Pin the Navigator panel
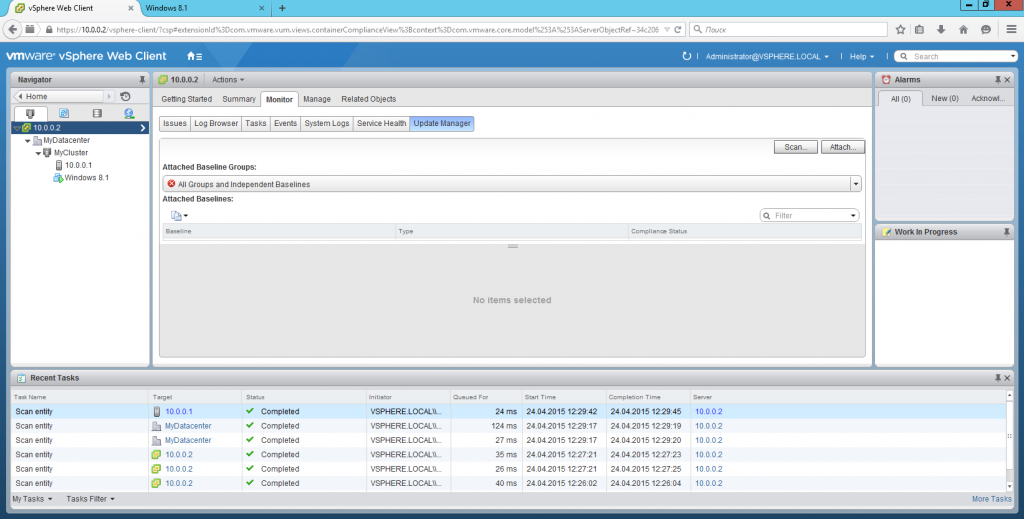Image resolution: width=1024 pixels, height=519 pixels. point(142,80)
